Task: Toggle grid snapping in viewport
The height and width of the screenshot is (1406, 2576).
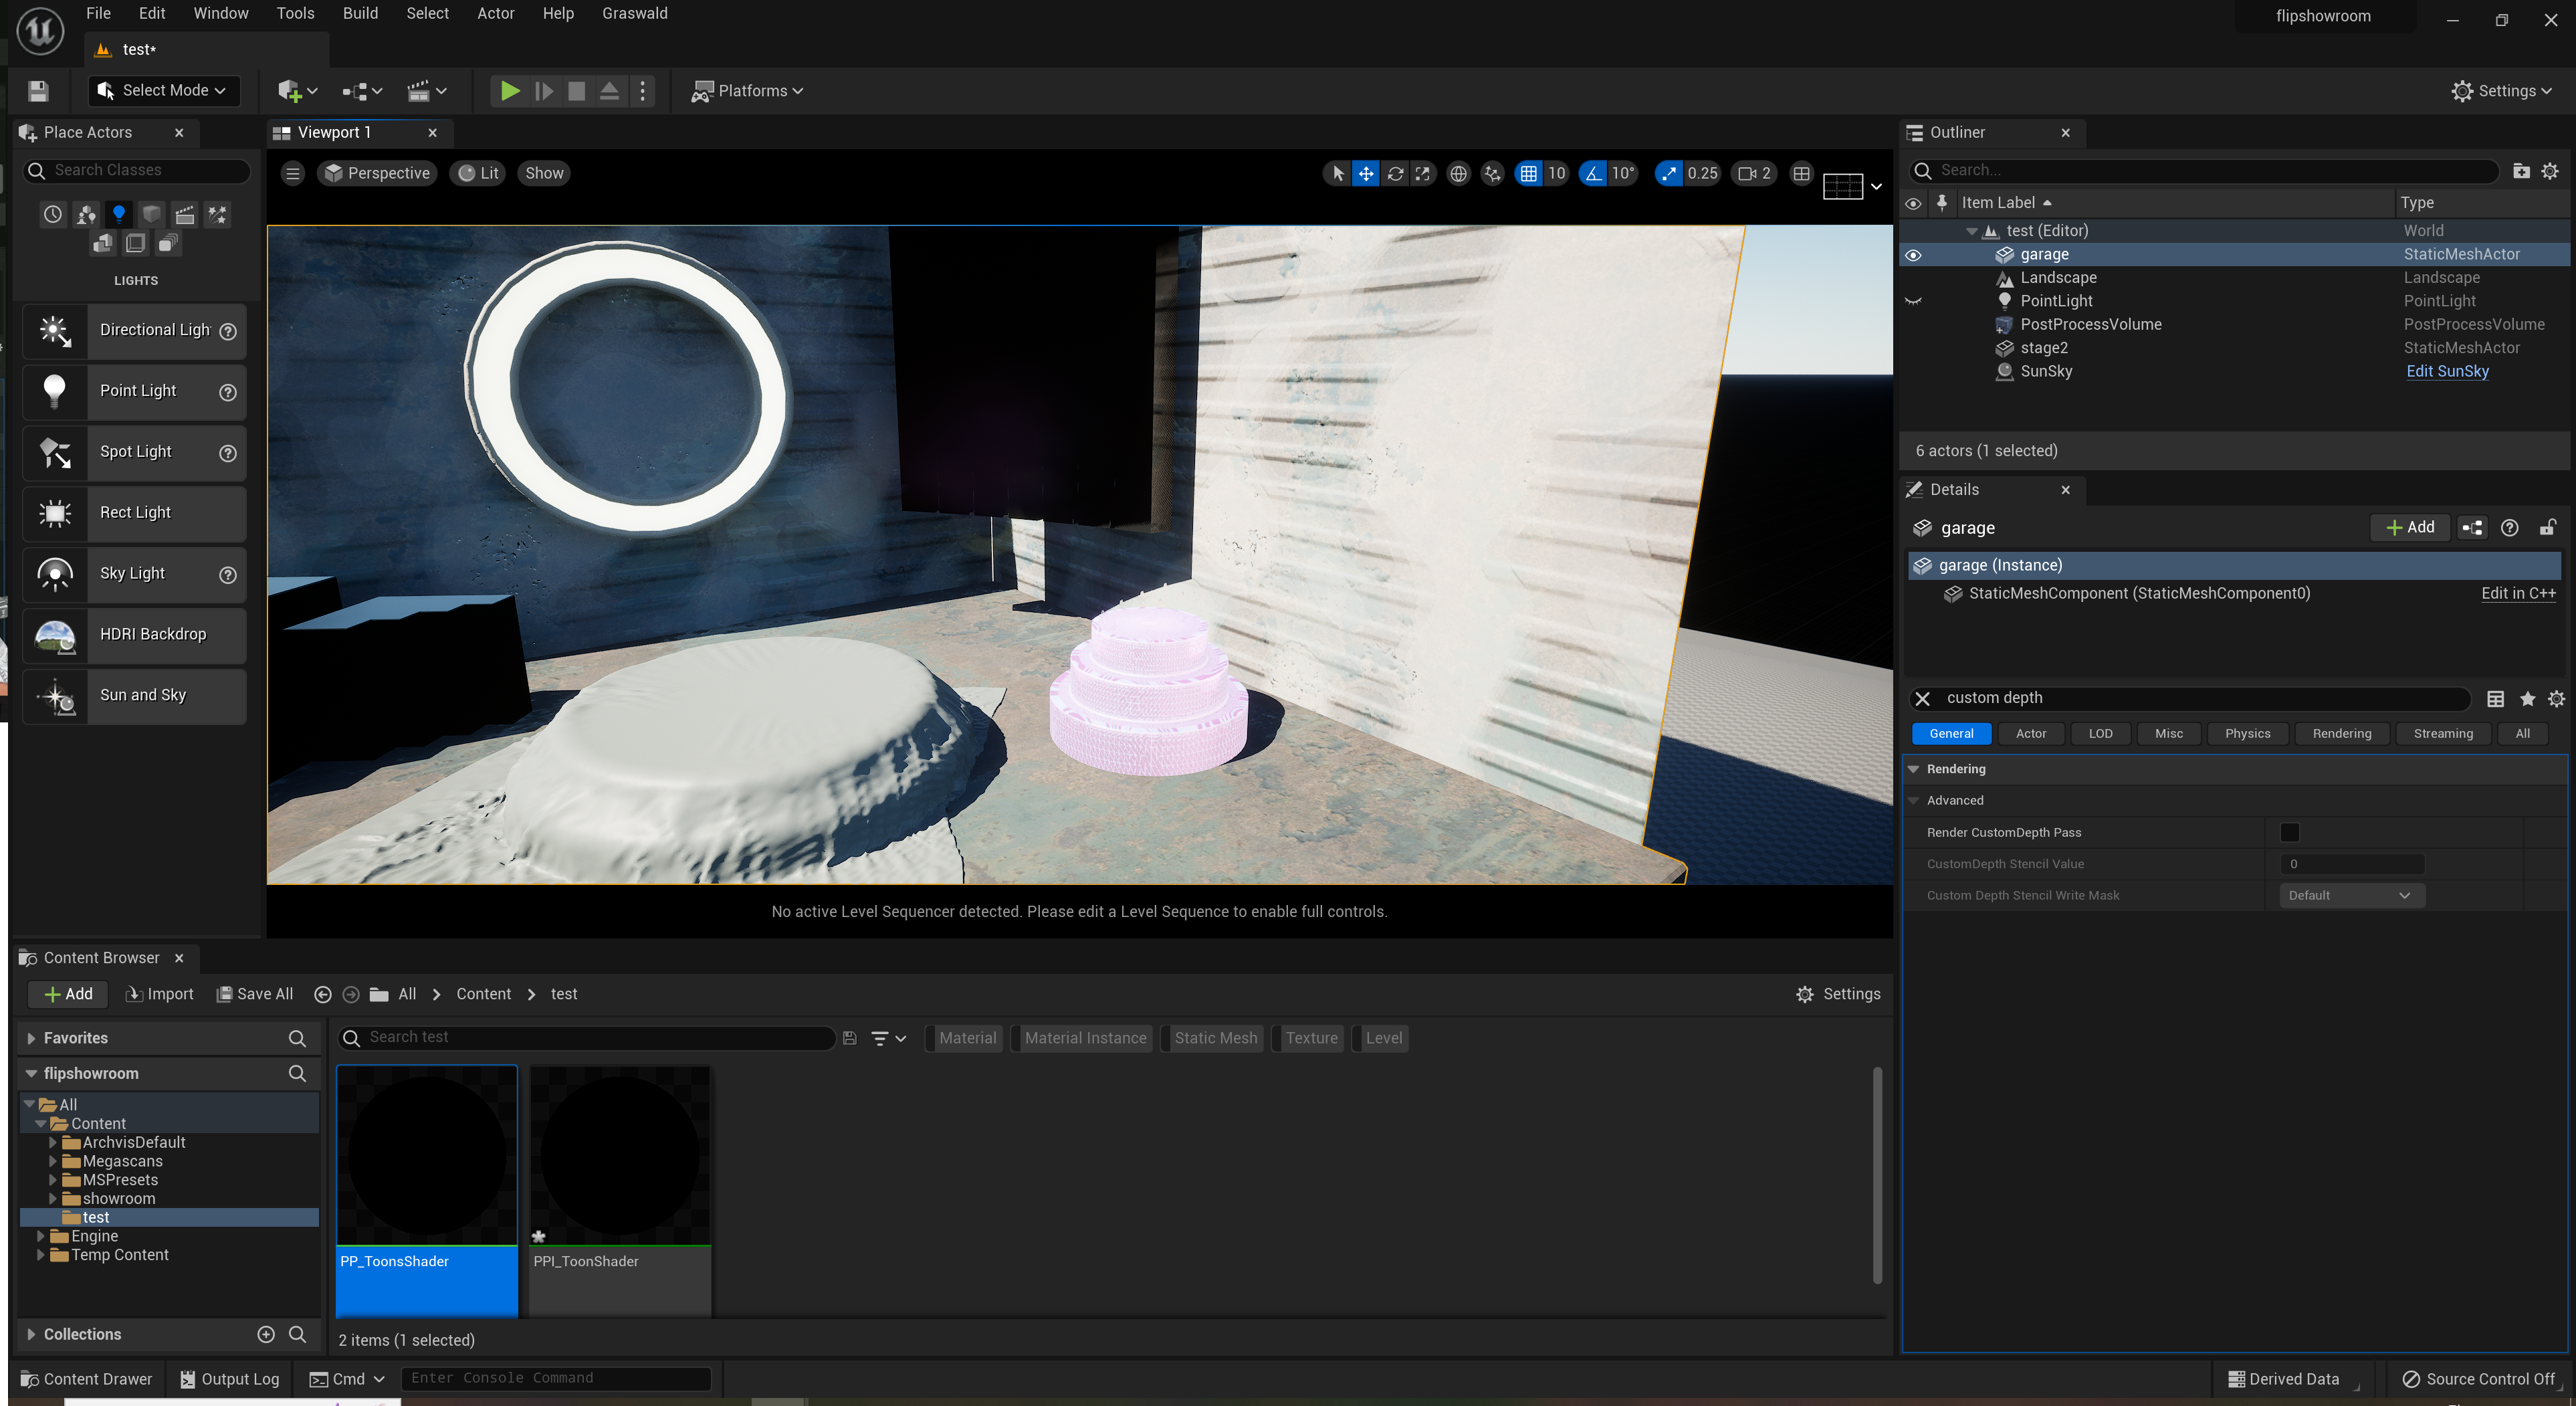Action: pos(1528,173)
